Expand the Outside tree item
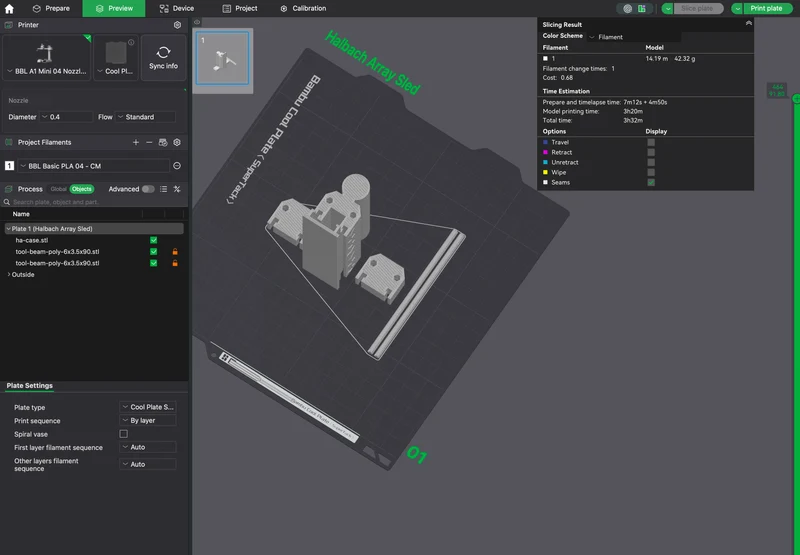 (9, 274)
